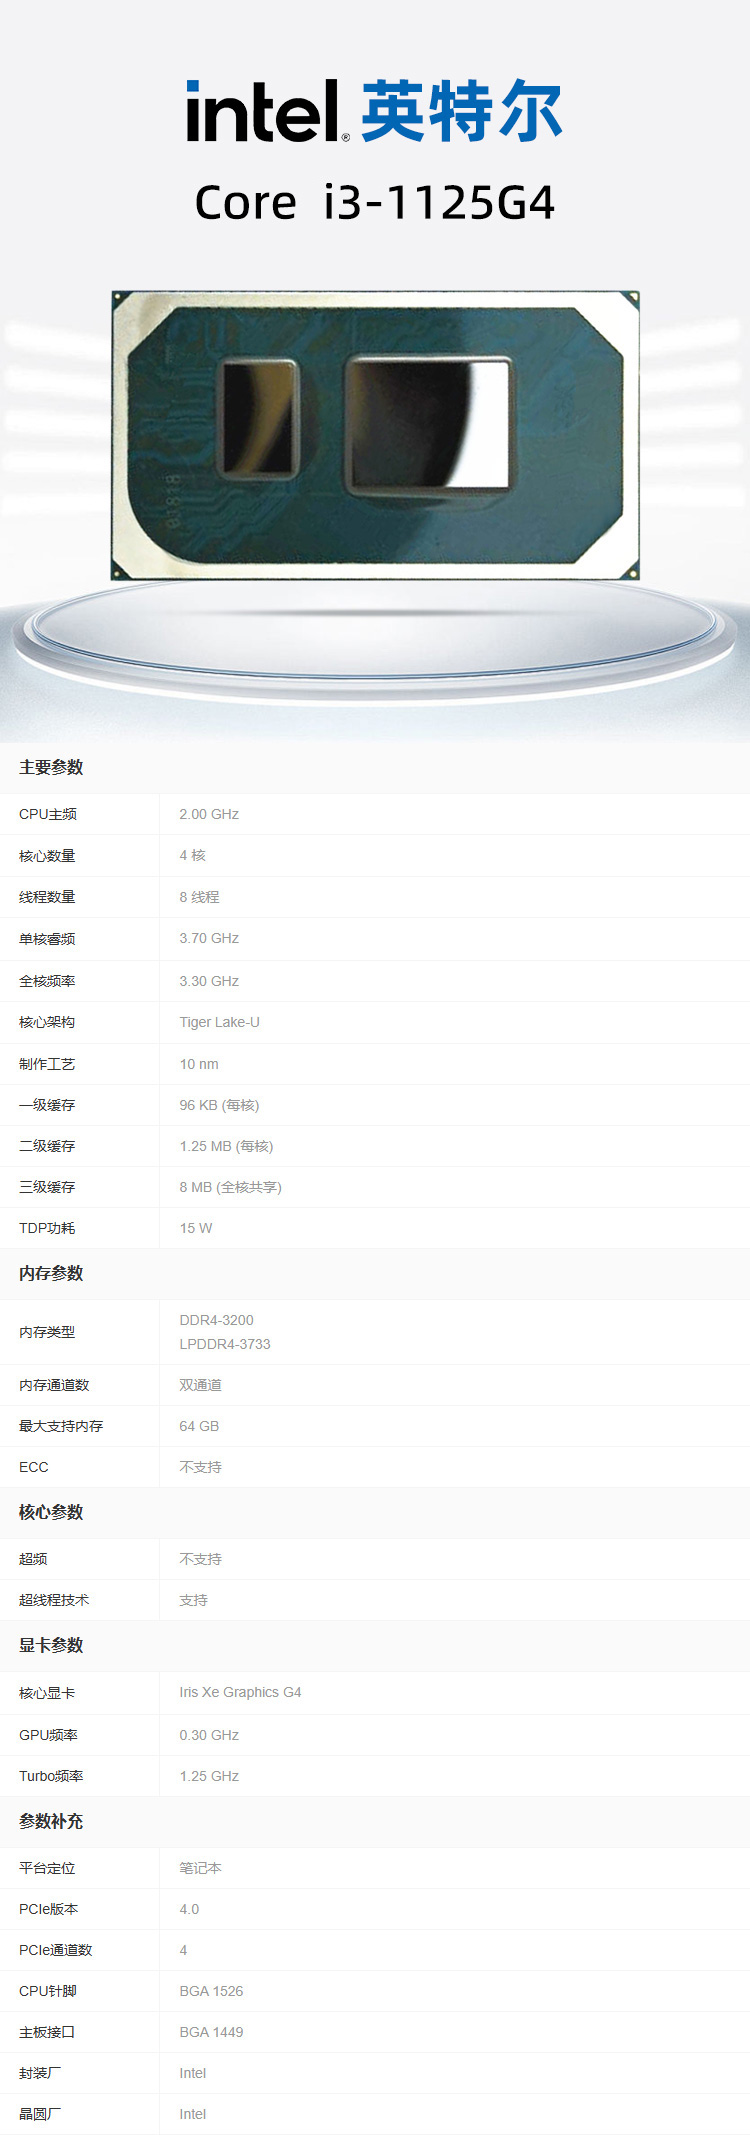
Task: Click the 核心显卡 label
Action: (x=47, y=1693)
